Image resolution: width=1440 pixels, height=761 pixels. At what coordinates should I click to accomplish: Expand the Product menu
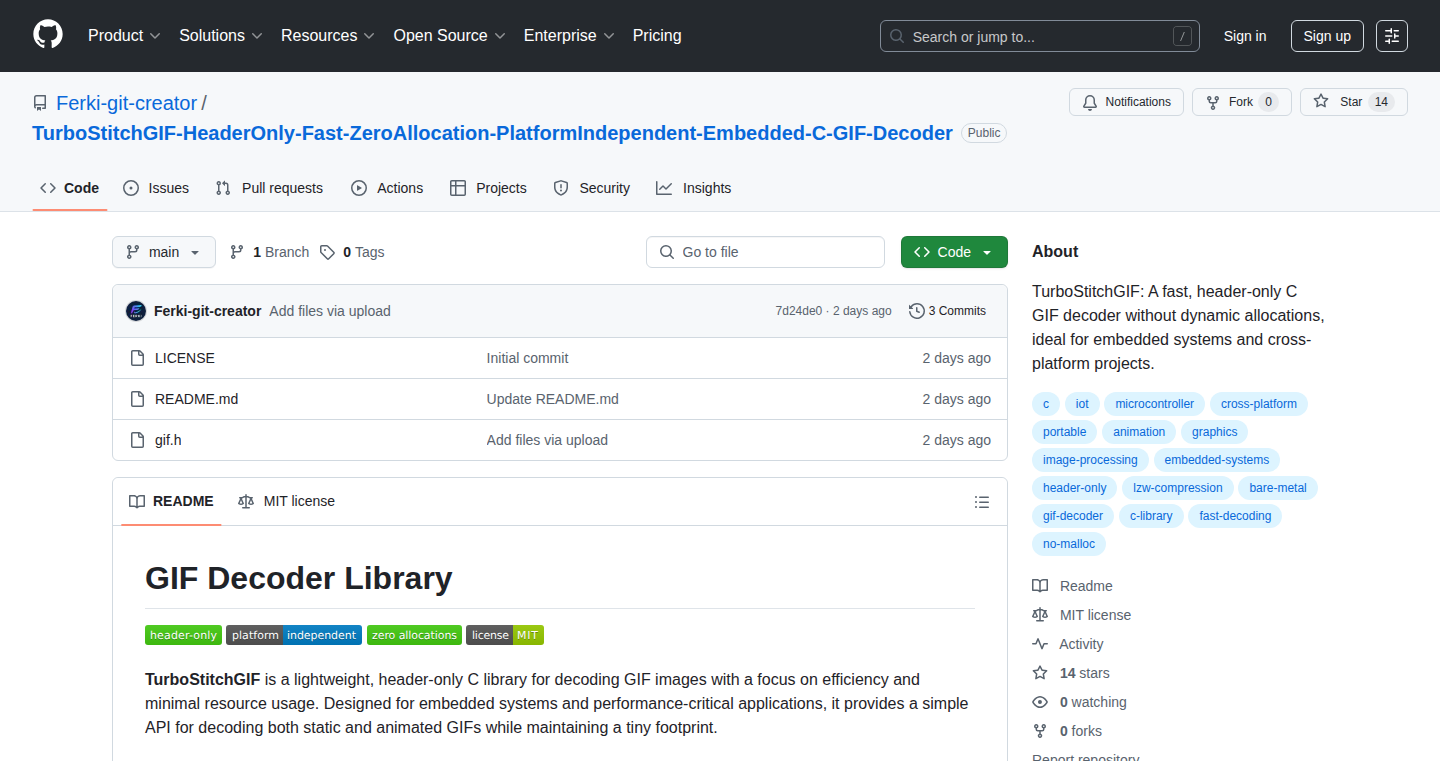coord(124,36)
